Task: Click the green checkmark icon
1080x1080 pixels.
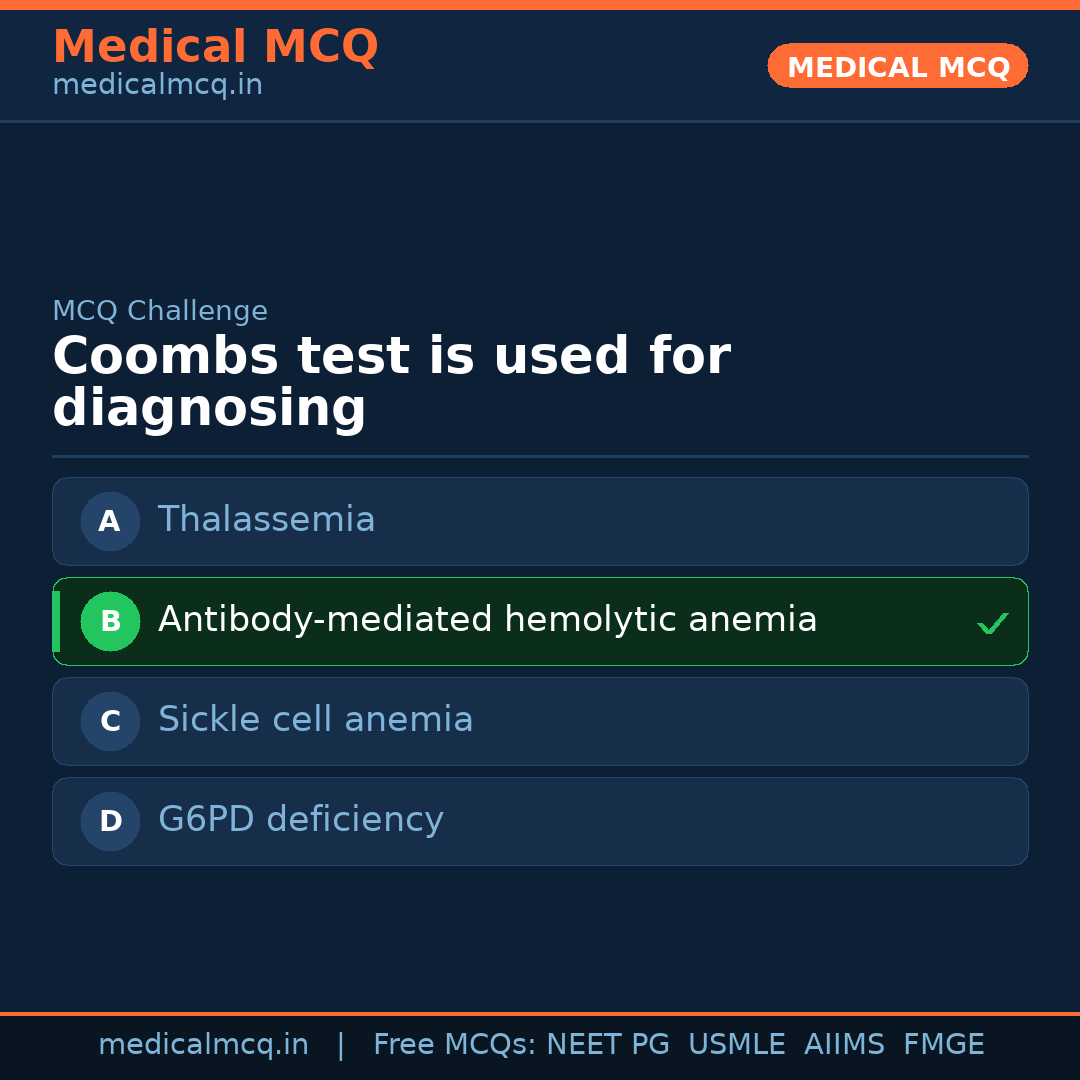Action: click(992, 623)
